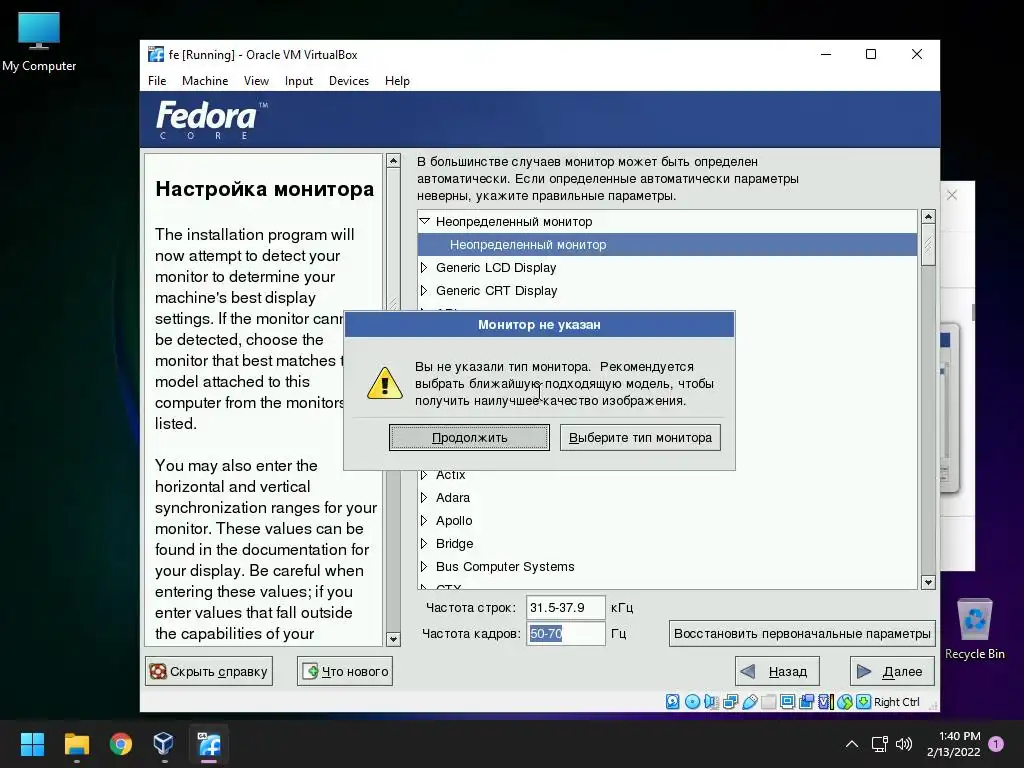Click the CPU virtualization status icon
This screenshot has width=1024, height=768.
tap(825, 701)
